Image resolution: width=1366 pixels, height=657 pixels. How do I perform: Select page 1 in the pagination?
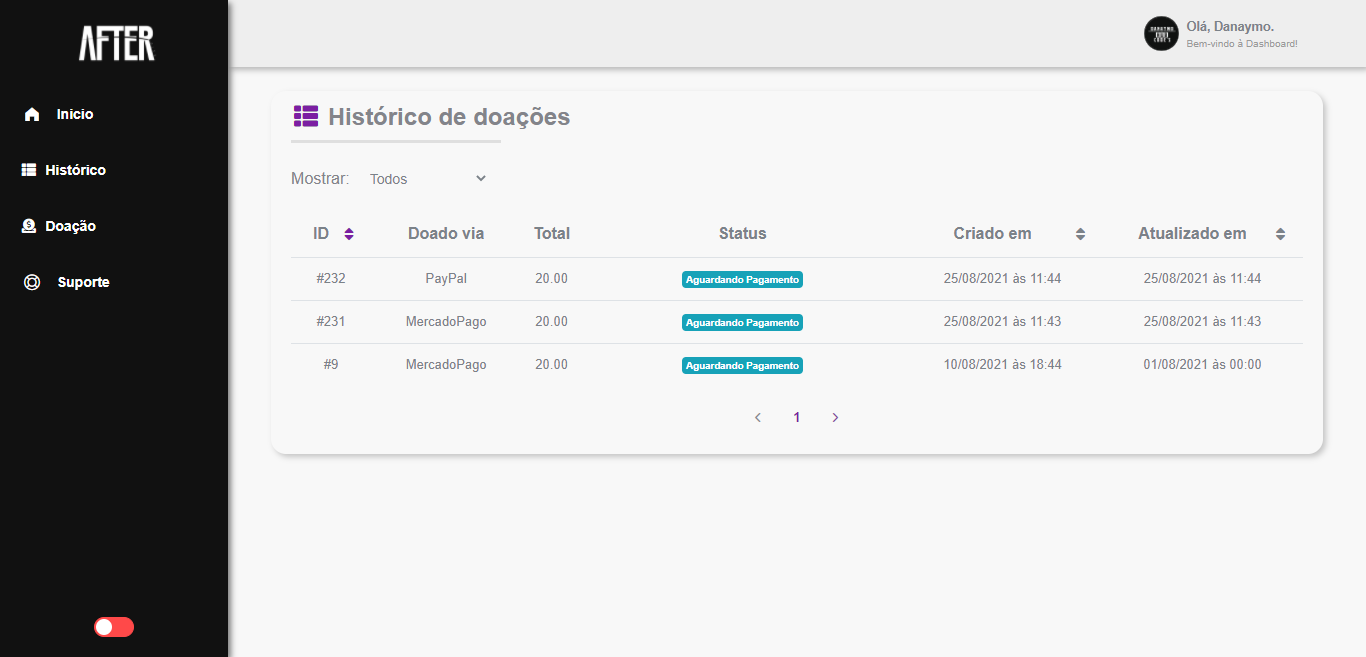(x=796, y=417)
